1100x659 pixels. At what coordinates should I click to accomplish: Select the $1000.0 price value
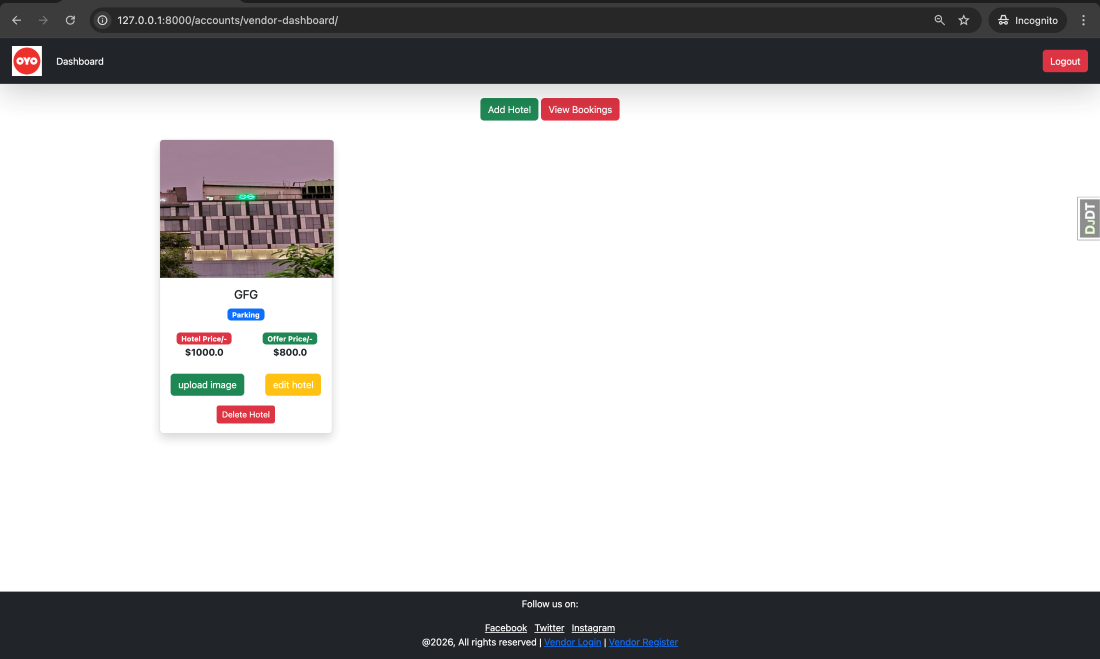point(204,352)
